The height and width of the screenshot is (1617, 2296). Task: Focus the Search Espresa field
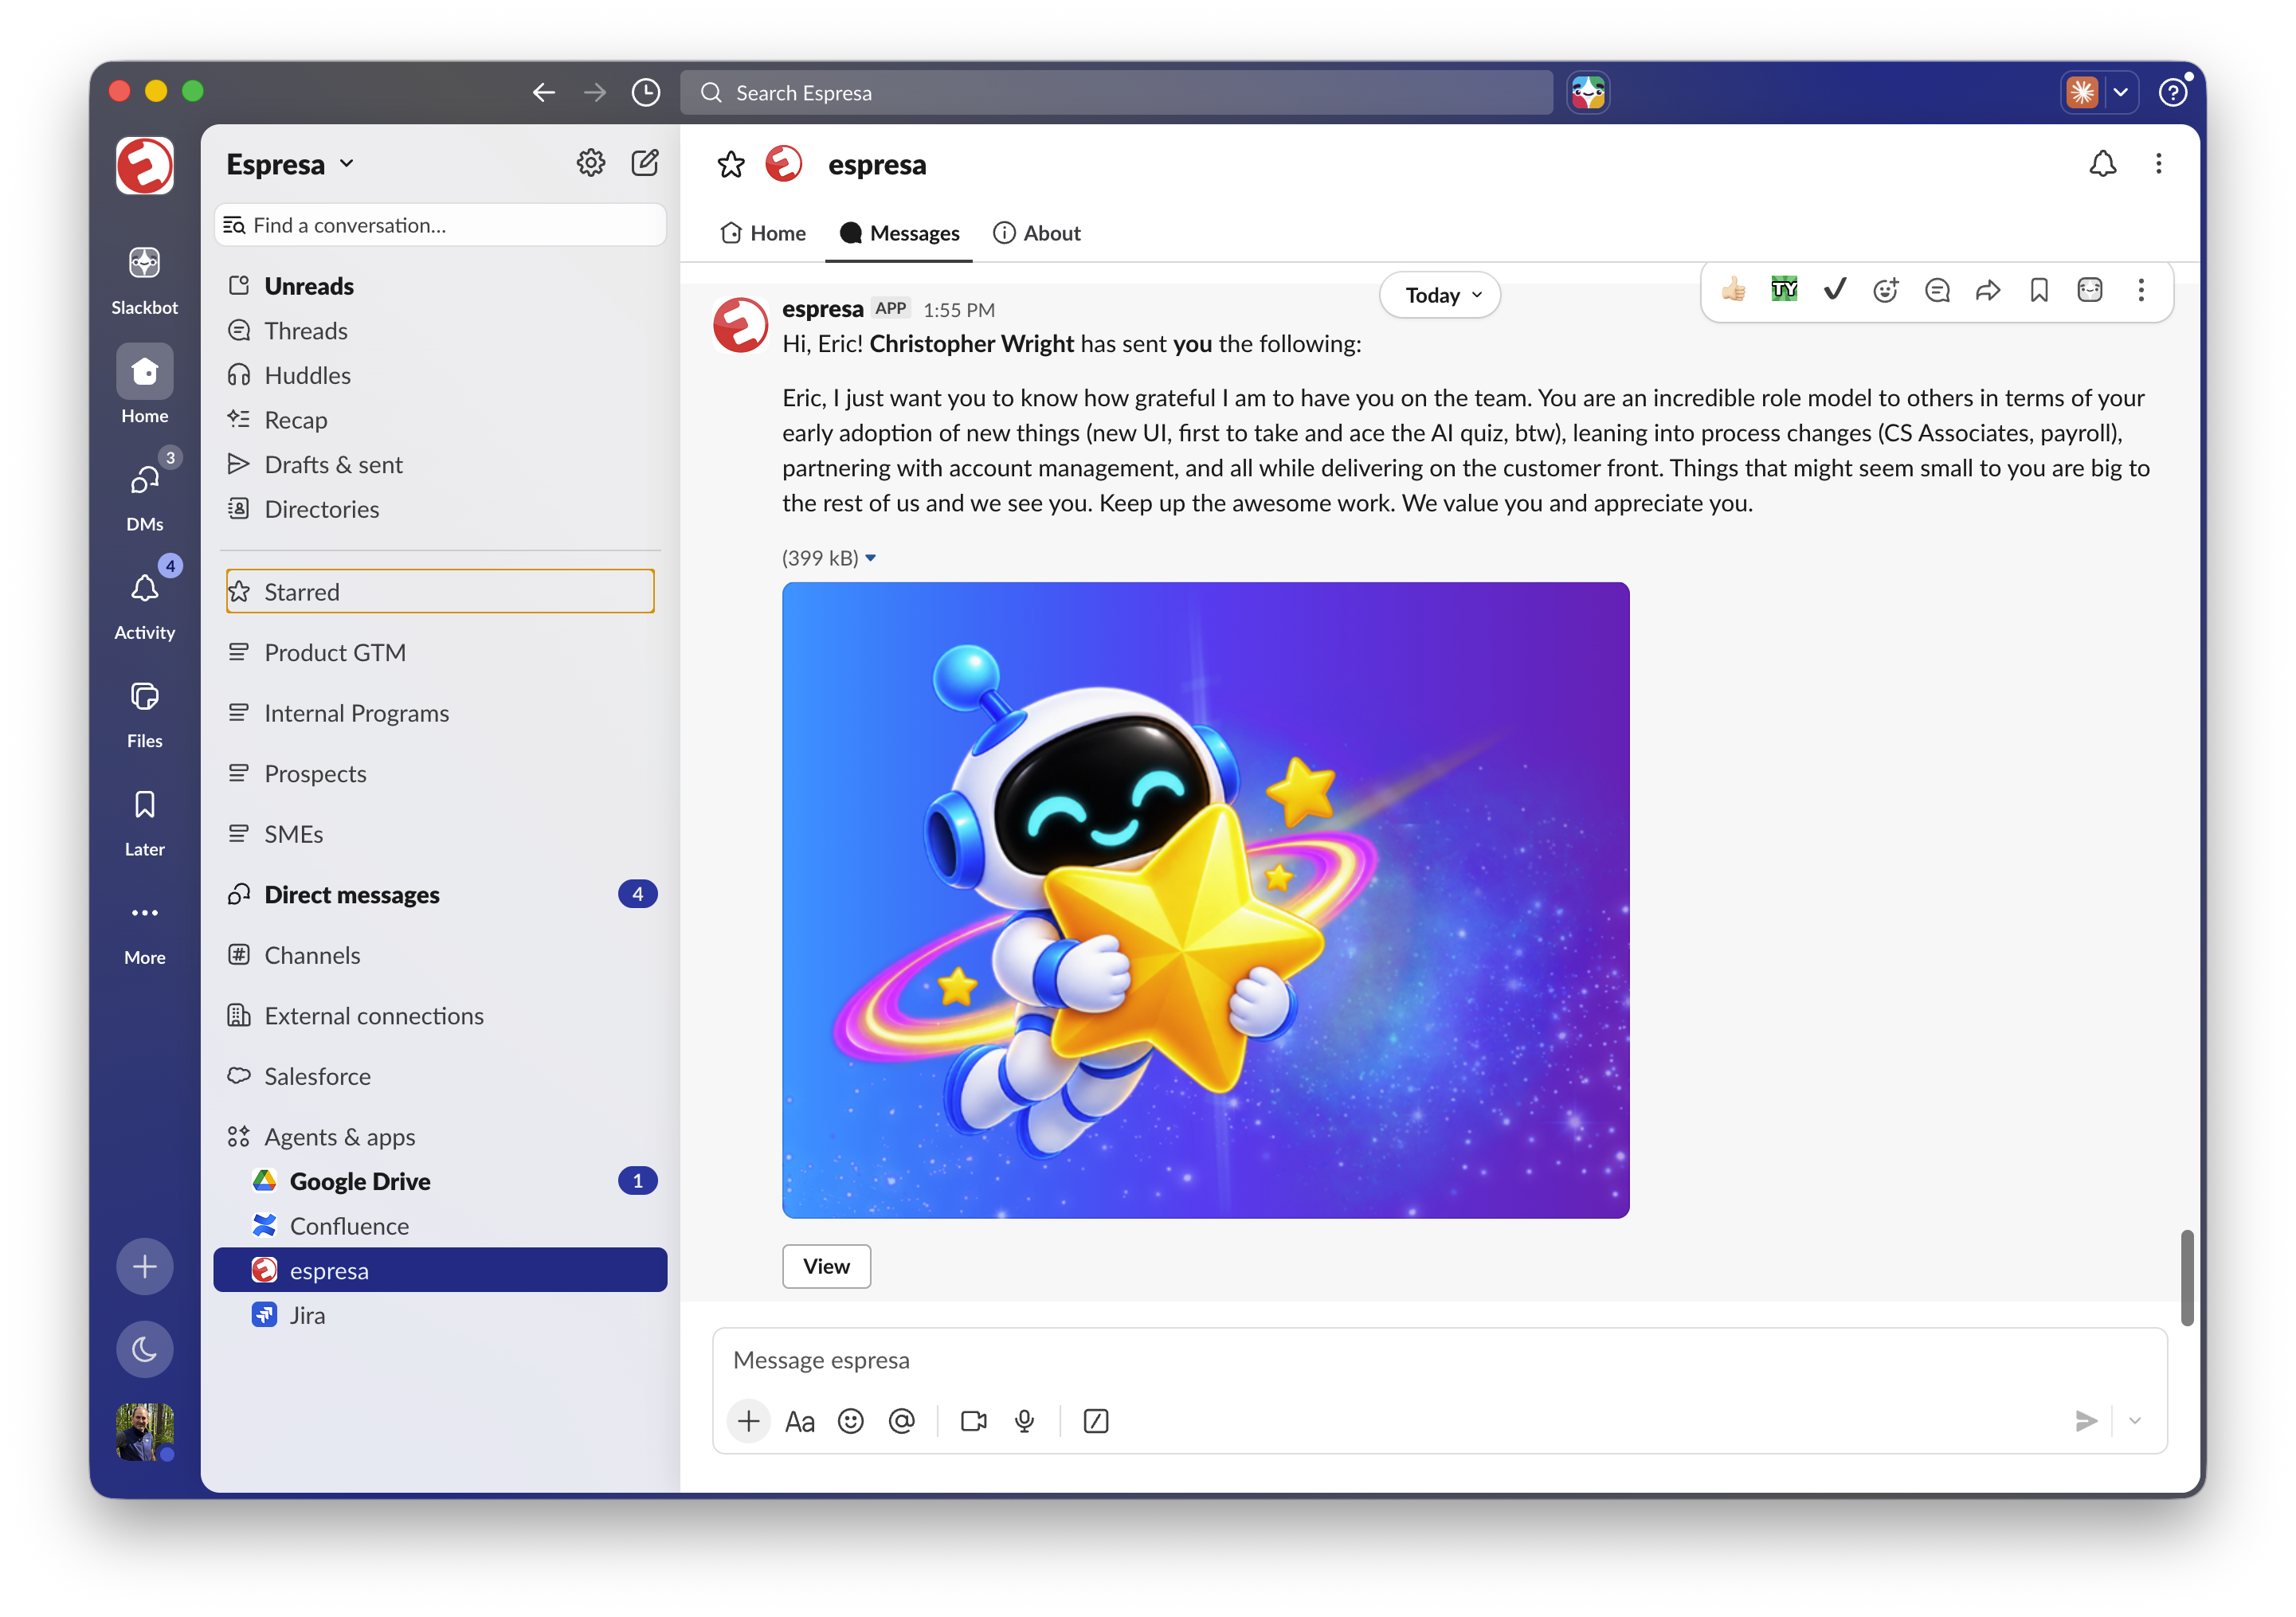pos(1116,92)
